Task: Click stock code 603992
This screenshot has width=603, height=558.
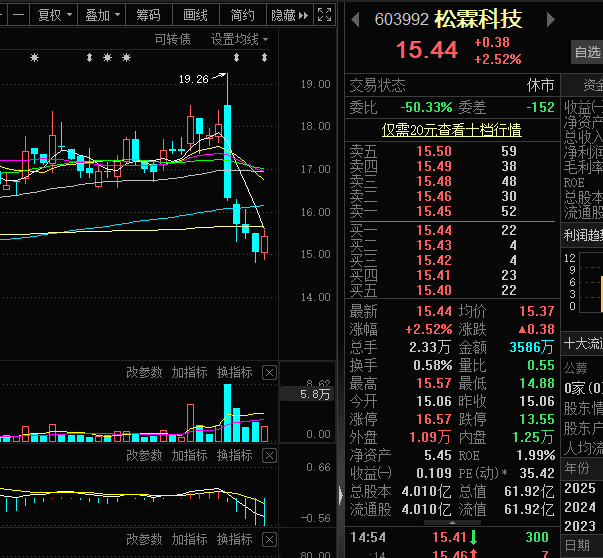Action: pos(401,20)
